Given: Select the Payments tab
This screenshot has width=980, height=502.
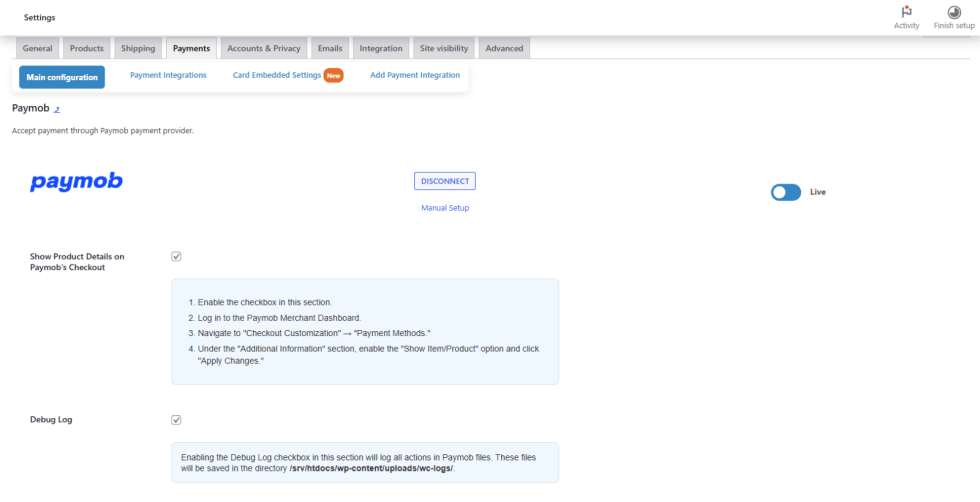Looking at the screenshot, I should [x=191, y=48].
